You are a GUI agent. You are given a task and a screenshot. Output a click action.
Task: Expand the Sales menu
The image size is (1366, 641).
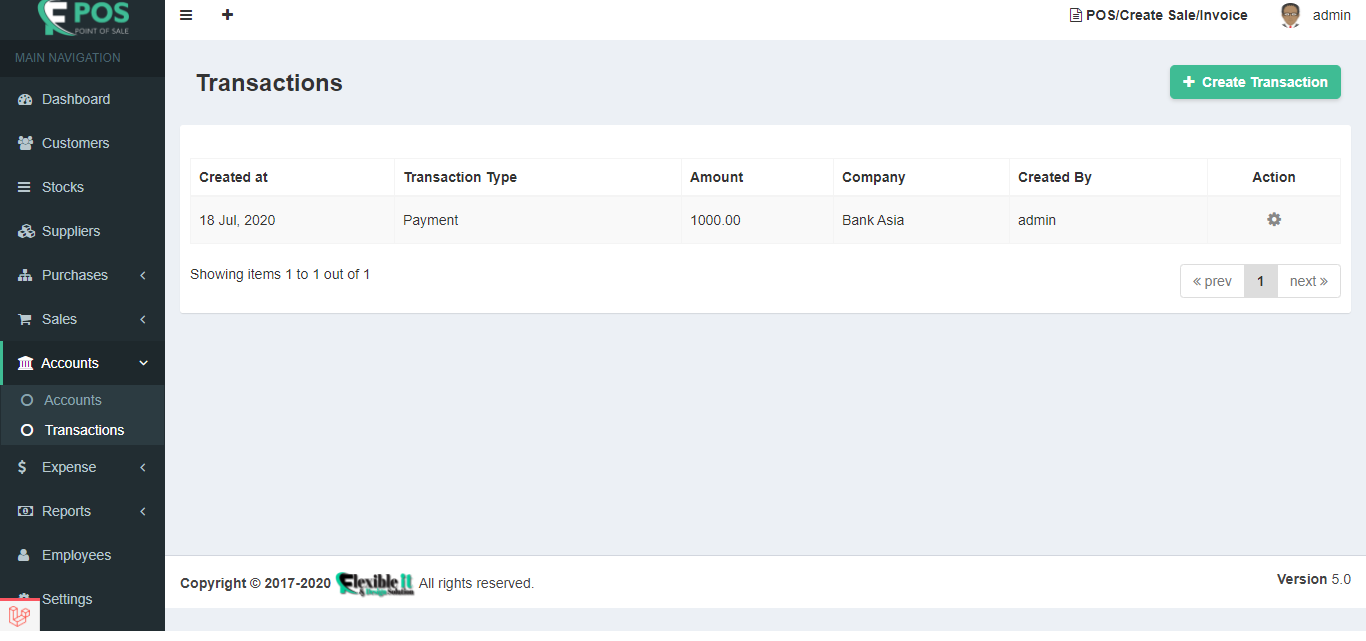pos(60,318)
